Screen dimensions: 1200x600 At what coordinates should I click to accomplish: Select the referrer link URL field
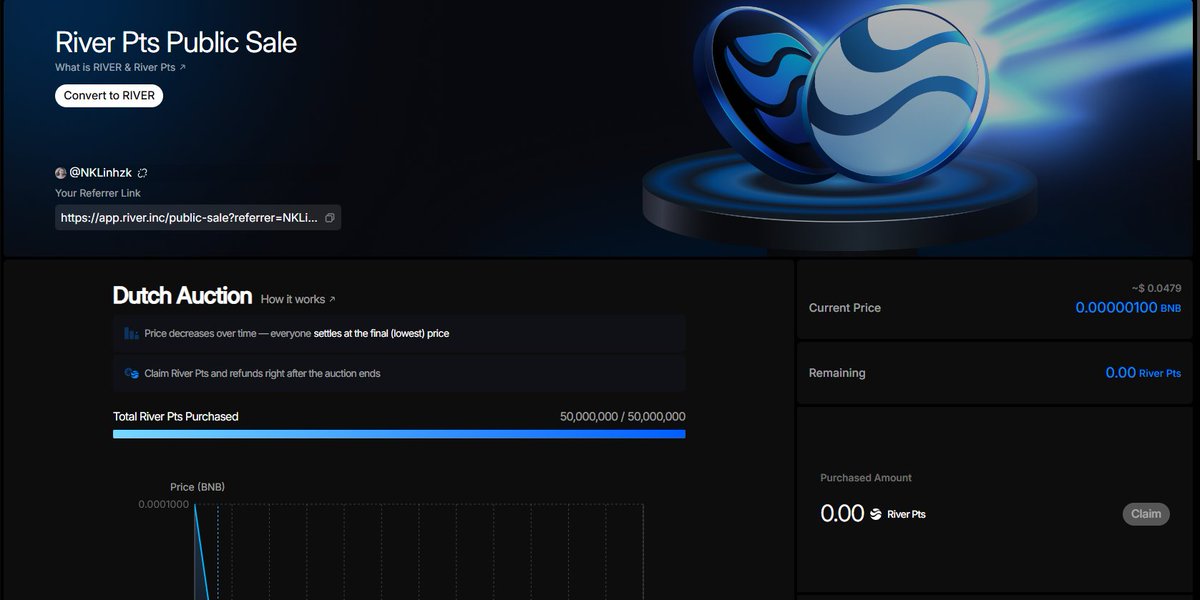(198, 217)
